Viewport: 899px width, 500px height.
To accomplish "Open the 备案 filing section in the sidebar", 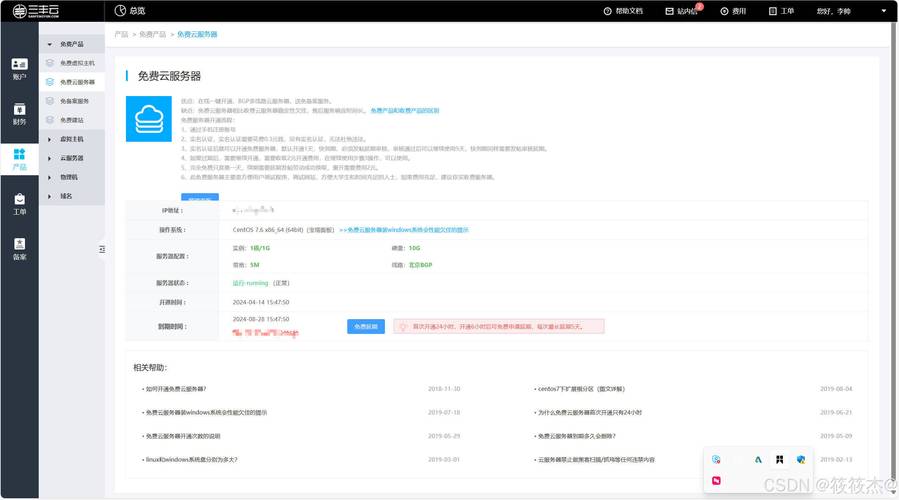I will (19, 249).
